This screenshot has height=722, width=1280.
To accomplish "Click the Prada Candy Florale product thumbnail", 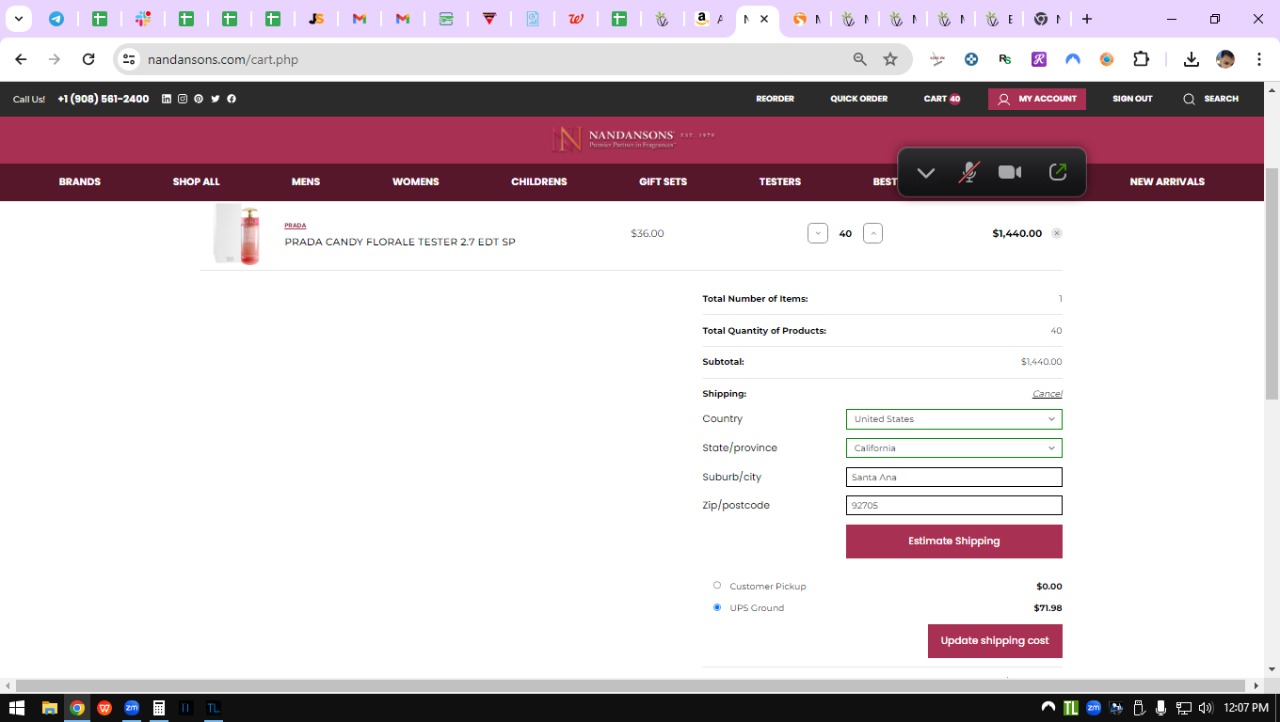I will pos(237,234).
